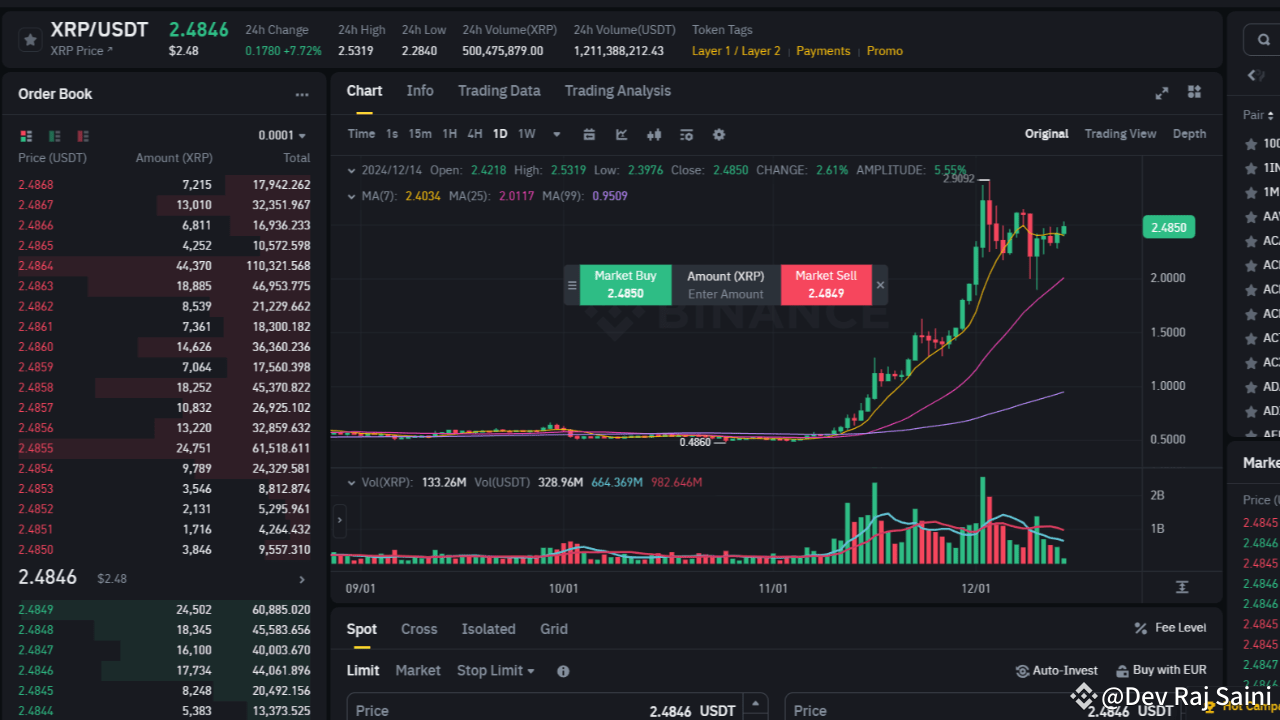Switch to the Trading Data tab
The width and height of the screenshot is (1280, 720).
(x=499, y=90)
